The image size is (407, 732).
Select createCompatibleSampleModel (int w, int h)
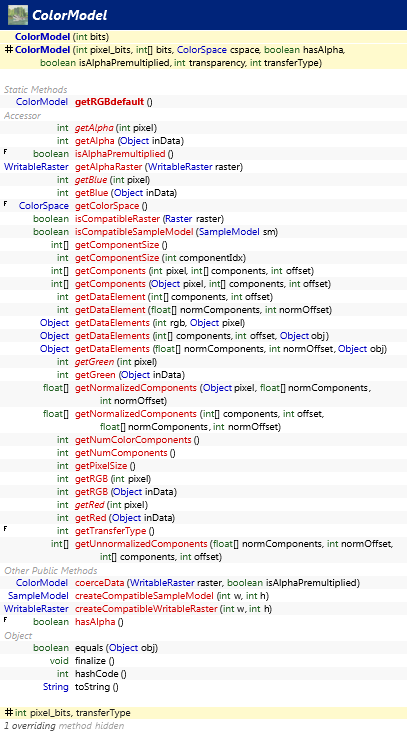click(172, 596)
